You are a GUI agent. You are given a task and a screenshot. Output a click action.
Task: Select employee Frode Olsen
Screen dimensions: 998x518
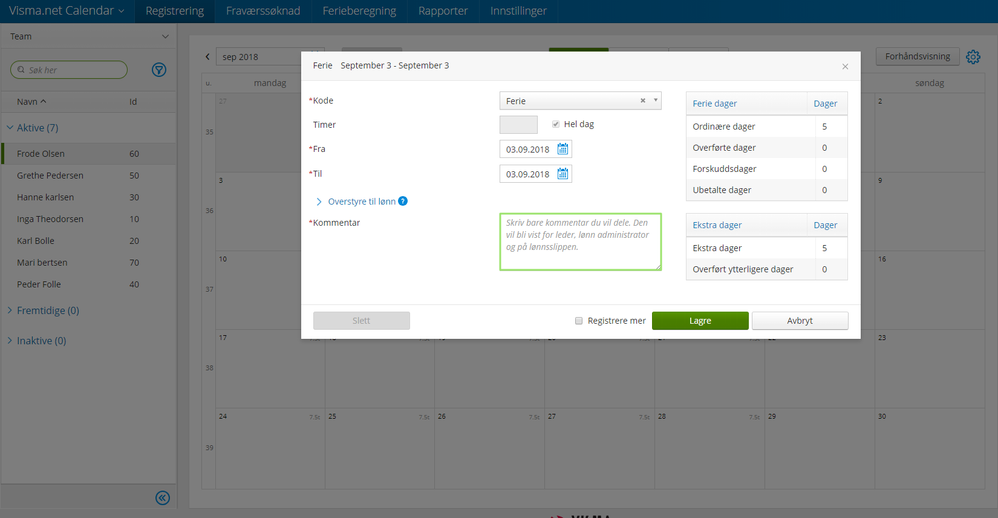point(88,154)
